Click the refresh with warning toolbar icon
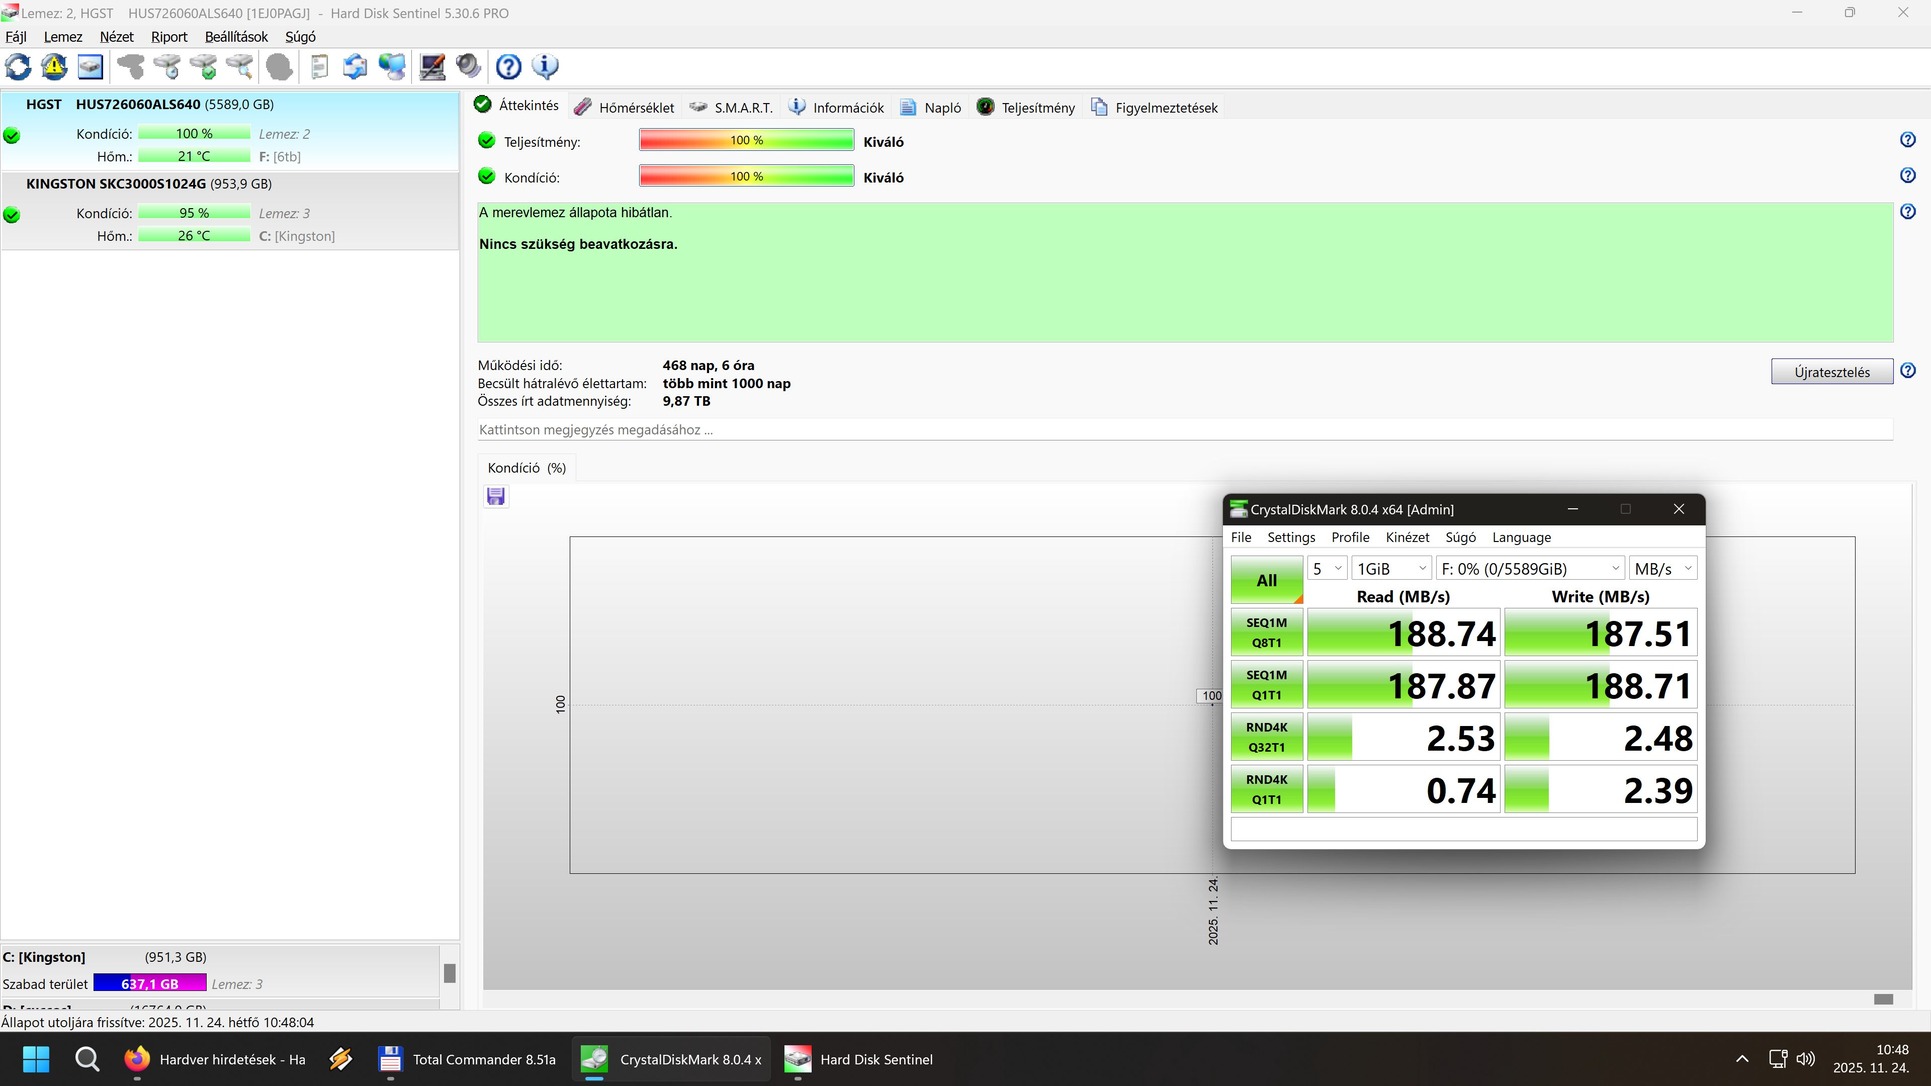This screenshot has height=1086, width=1931. click(x=54, y=67)
